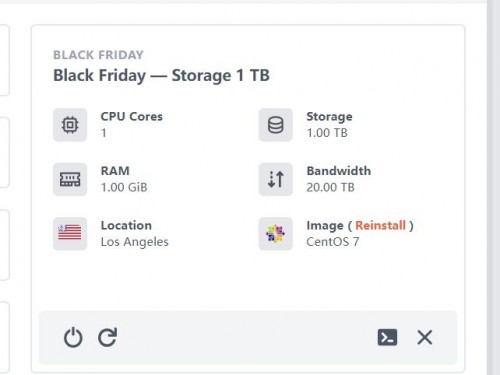
Task: Click the CentOS 7 image text
Action: tap(333, 242)
